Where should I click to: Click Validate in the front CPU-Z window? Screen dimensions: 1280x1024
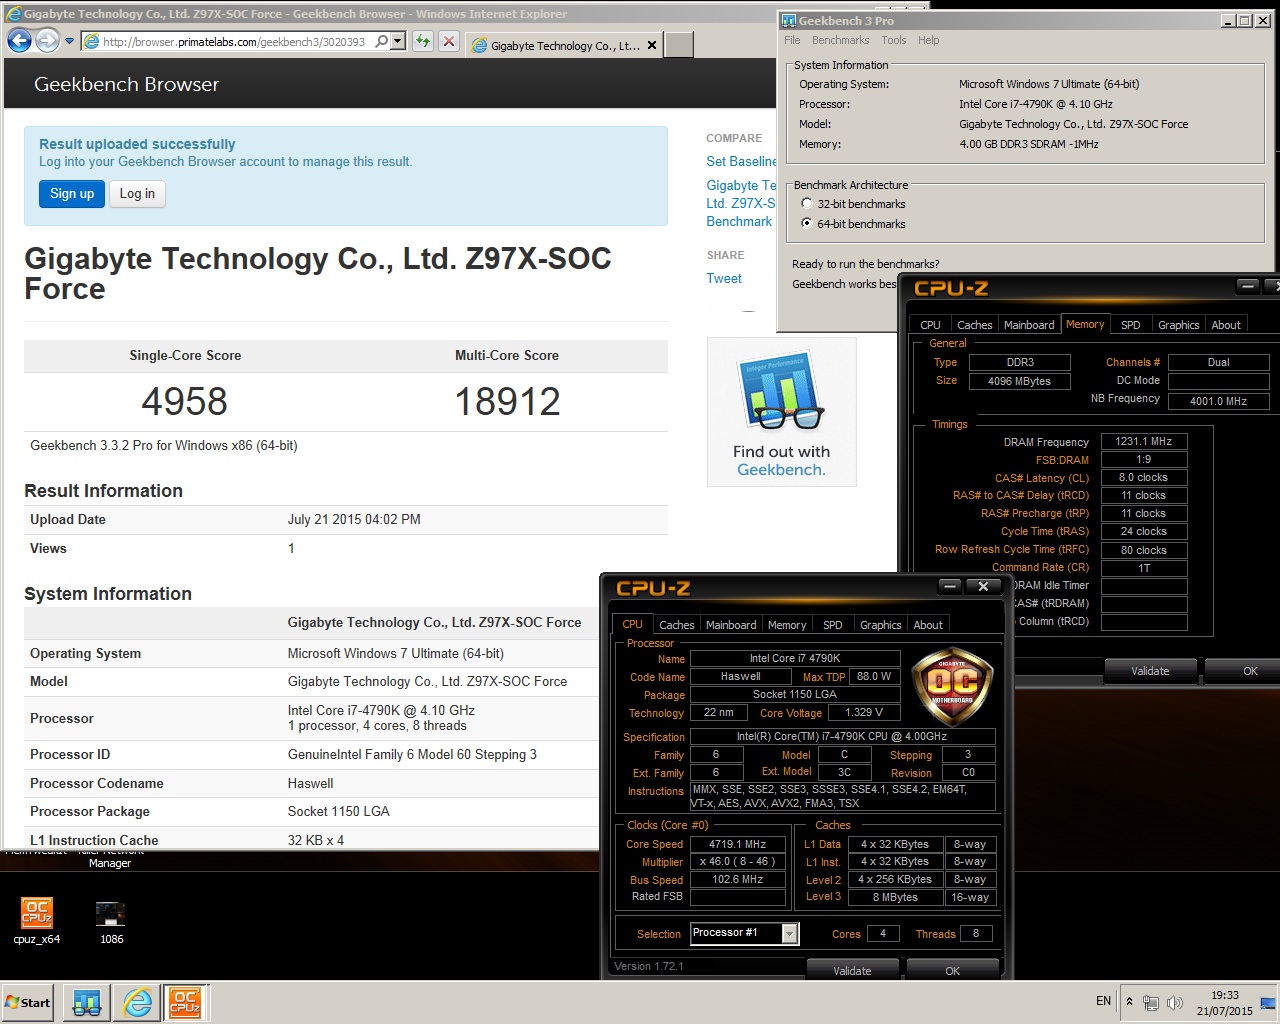tap(852, 971)
